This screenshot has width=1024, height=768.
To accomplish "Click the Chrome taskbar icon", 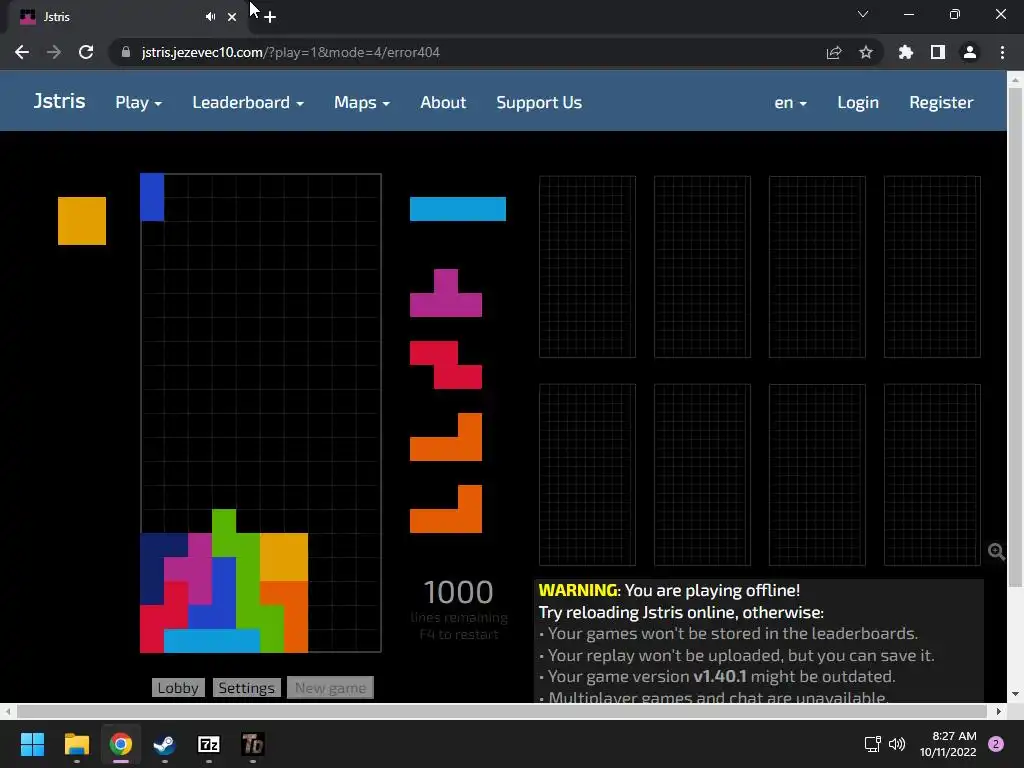I will coord(121,744).
